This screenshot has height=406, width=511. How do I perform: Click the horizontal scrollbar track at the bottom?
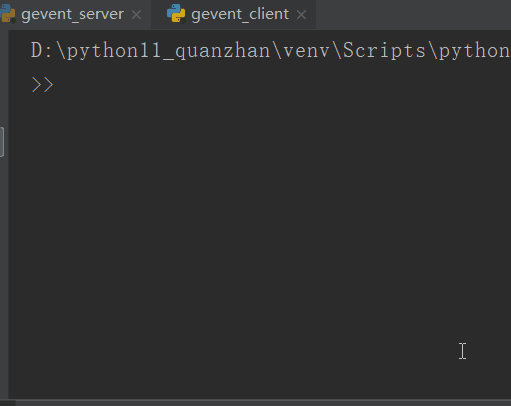pyautogui.click(x=263, y=403)
